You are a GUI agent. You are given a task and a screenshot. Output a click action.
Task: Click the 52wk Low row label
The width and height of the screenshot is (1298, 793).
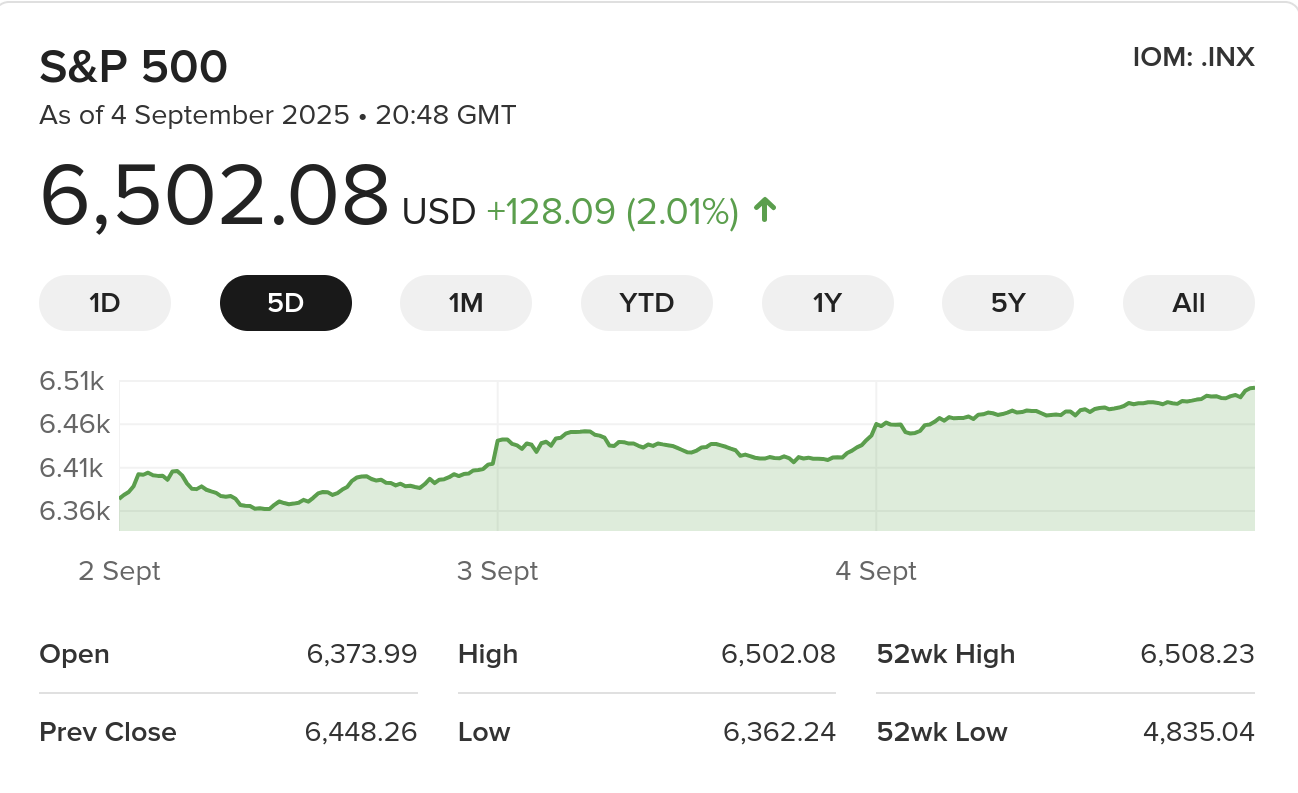click(941, 732)
